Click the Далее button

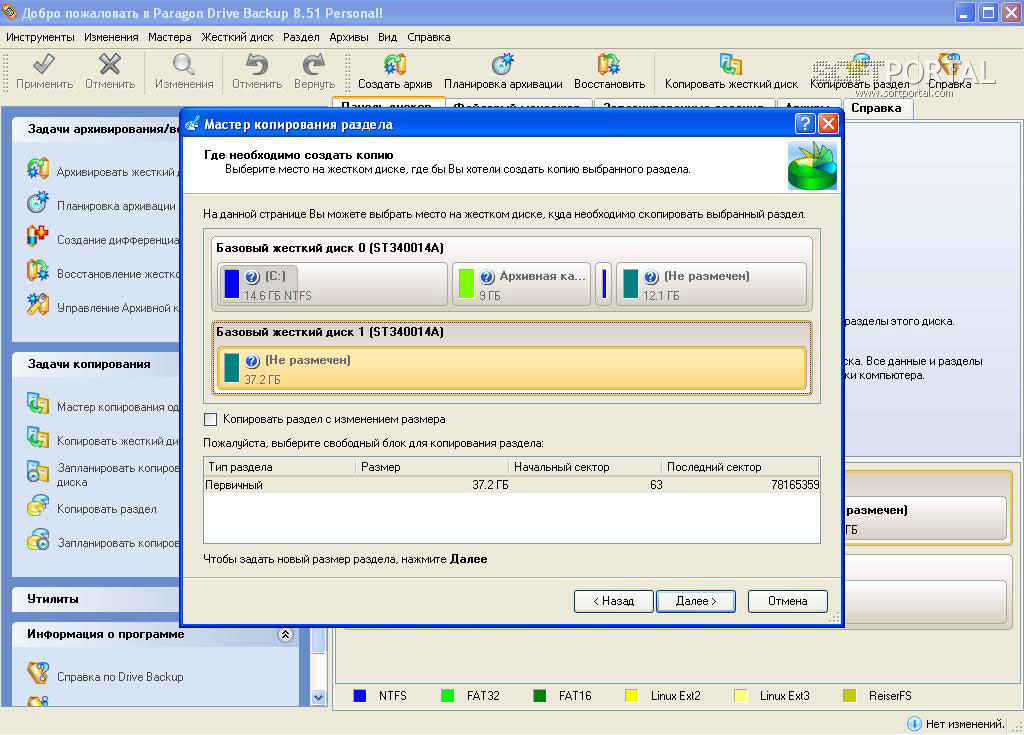(696, 601)
